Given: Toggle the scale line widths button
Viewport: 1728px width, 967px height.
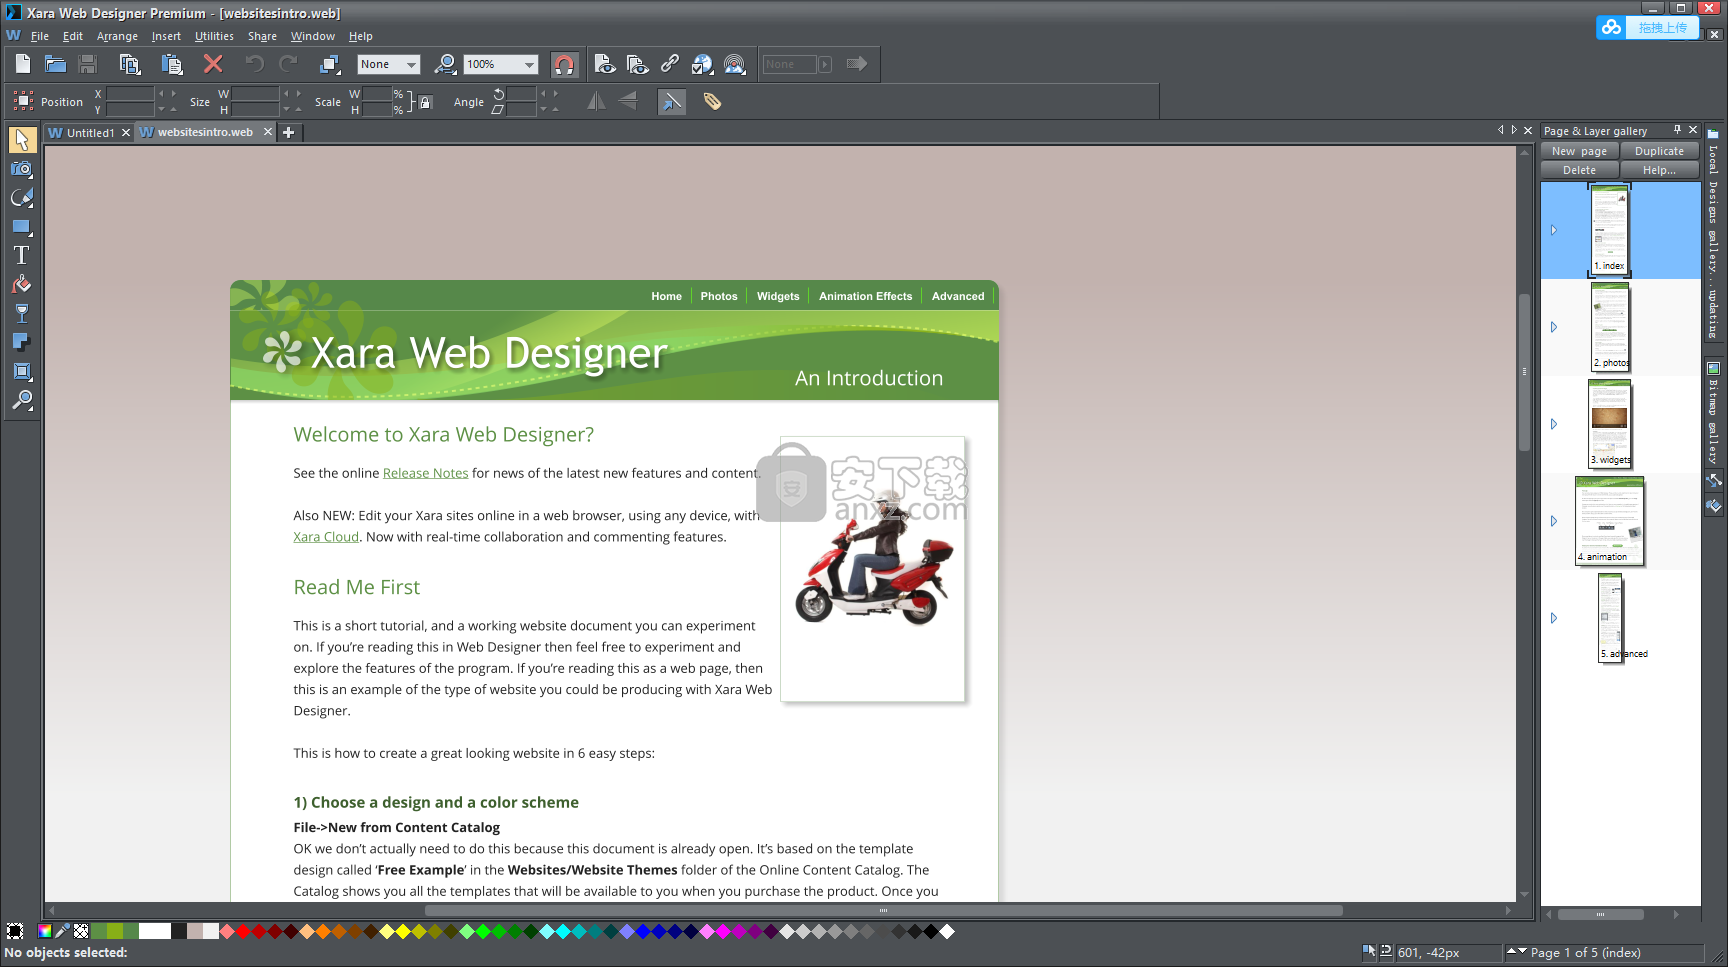Looking at the screenshot, I should tap(672, 101).
